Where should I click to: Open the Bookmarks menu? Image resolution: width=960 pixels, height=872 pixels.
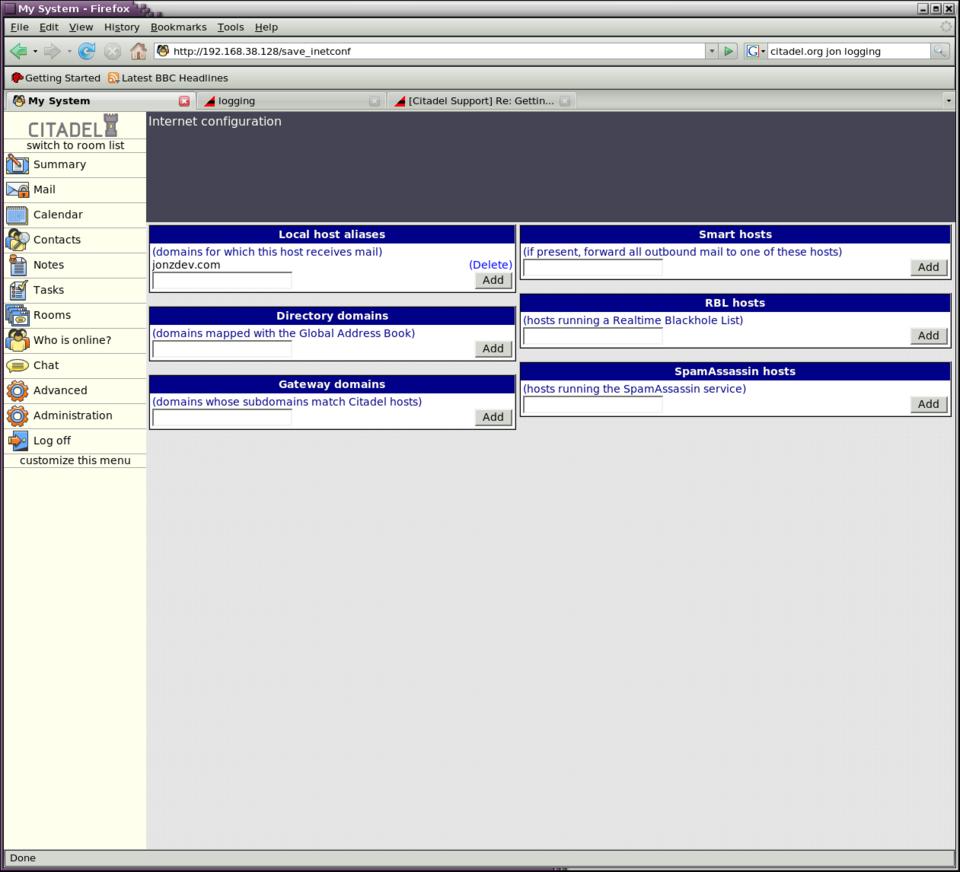point(178,27)
